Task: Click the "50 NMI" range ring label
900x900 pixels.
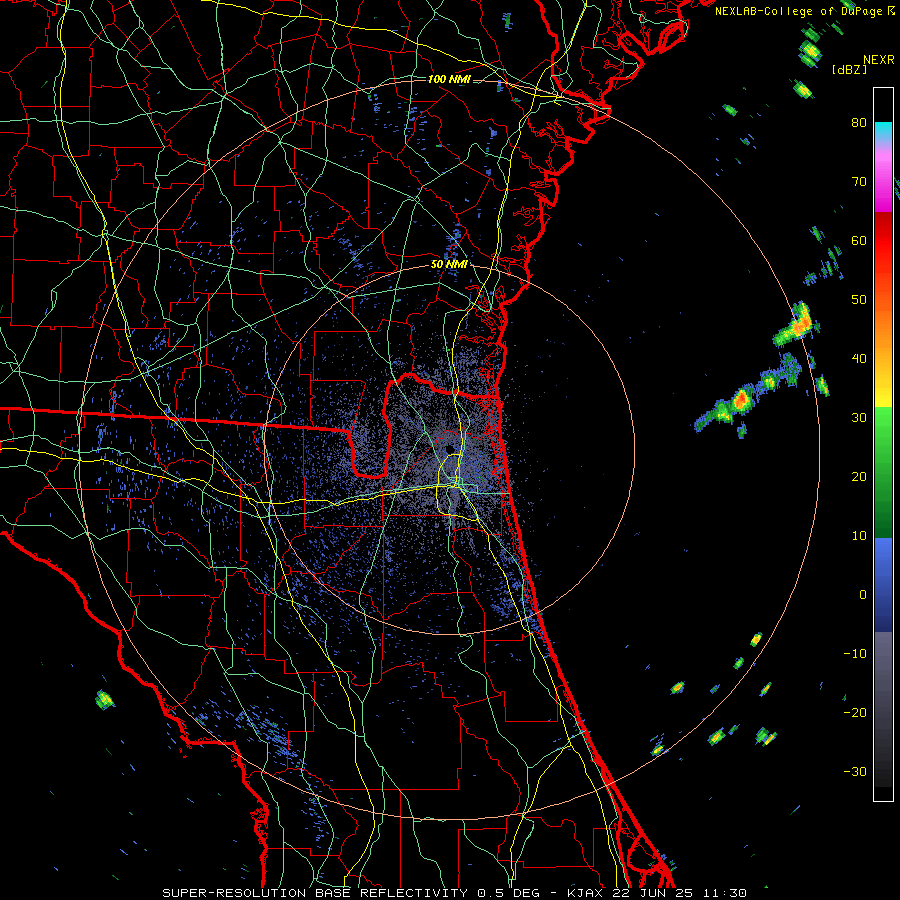Action: pyautogui.click(x=449, y=264)
